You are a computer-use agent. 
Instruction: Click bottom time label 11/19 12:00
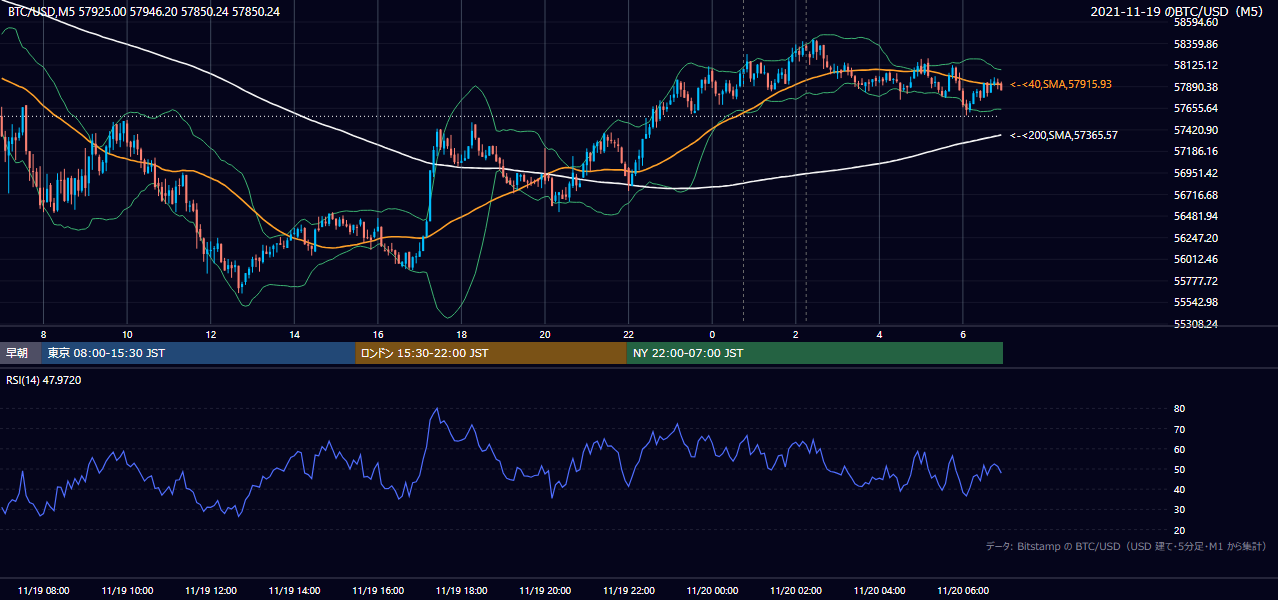click(210, 591)
